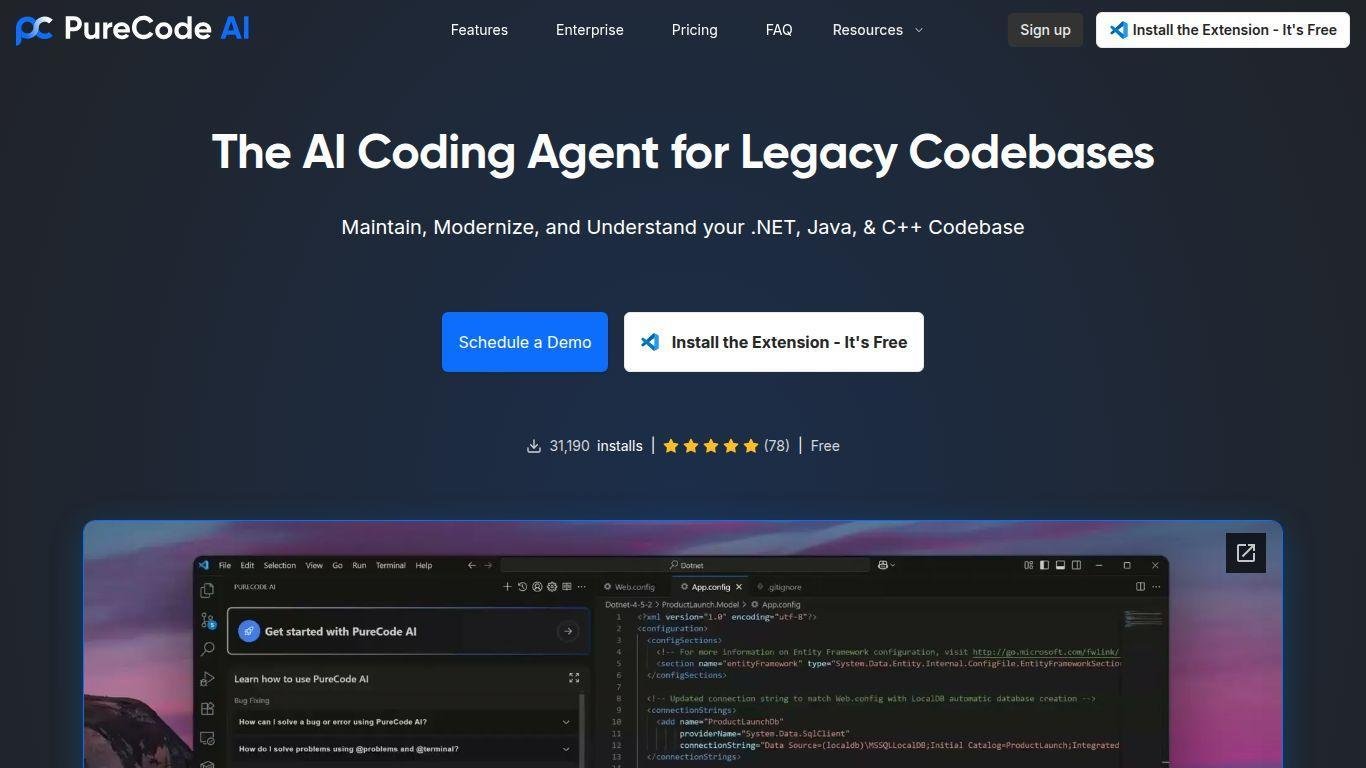Viewport: 1366px width, 768px height.
Task: Switch to the .gitignore editor tab
Action: tap(784, 587)
